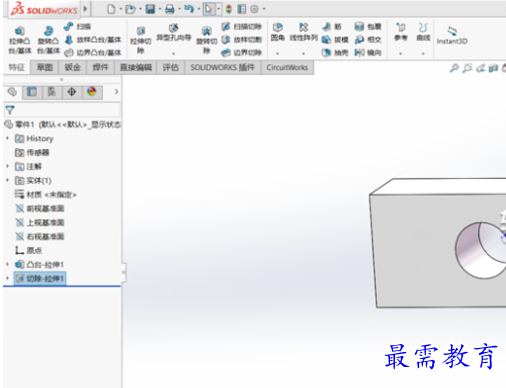Screen dimensions: 506x388
Task: Click the feature tree filter field
Action: point(62,110)
